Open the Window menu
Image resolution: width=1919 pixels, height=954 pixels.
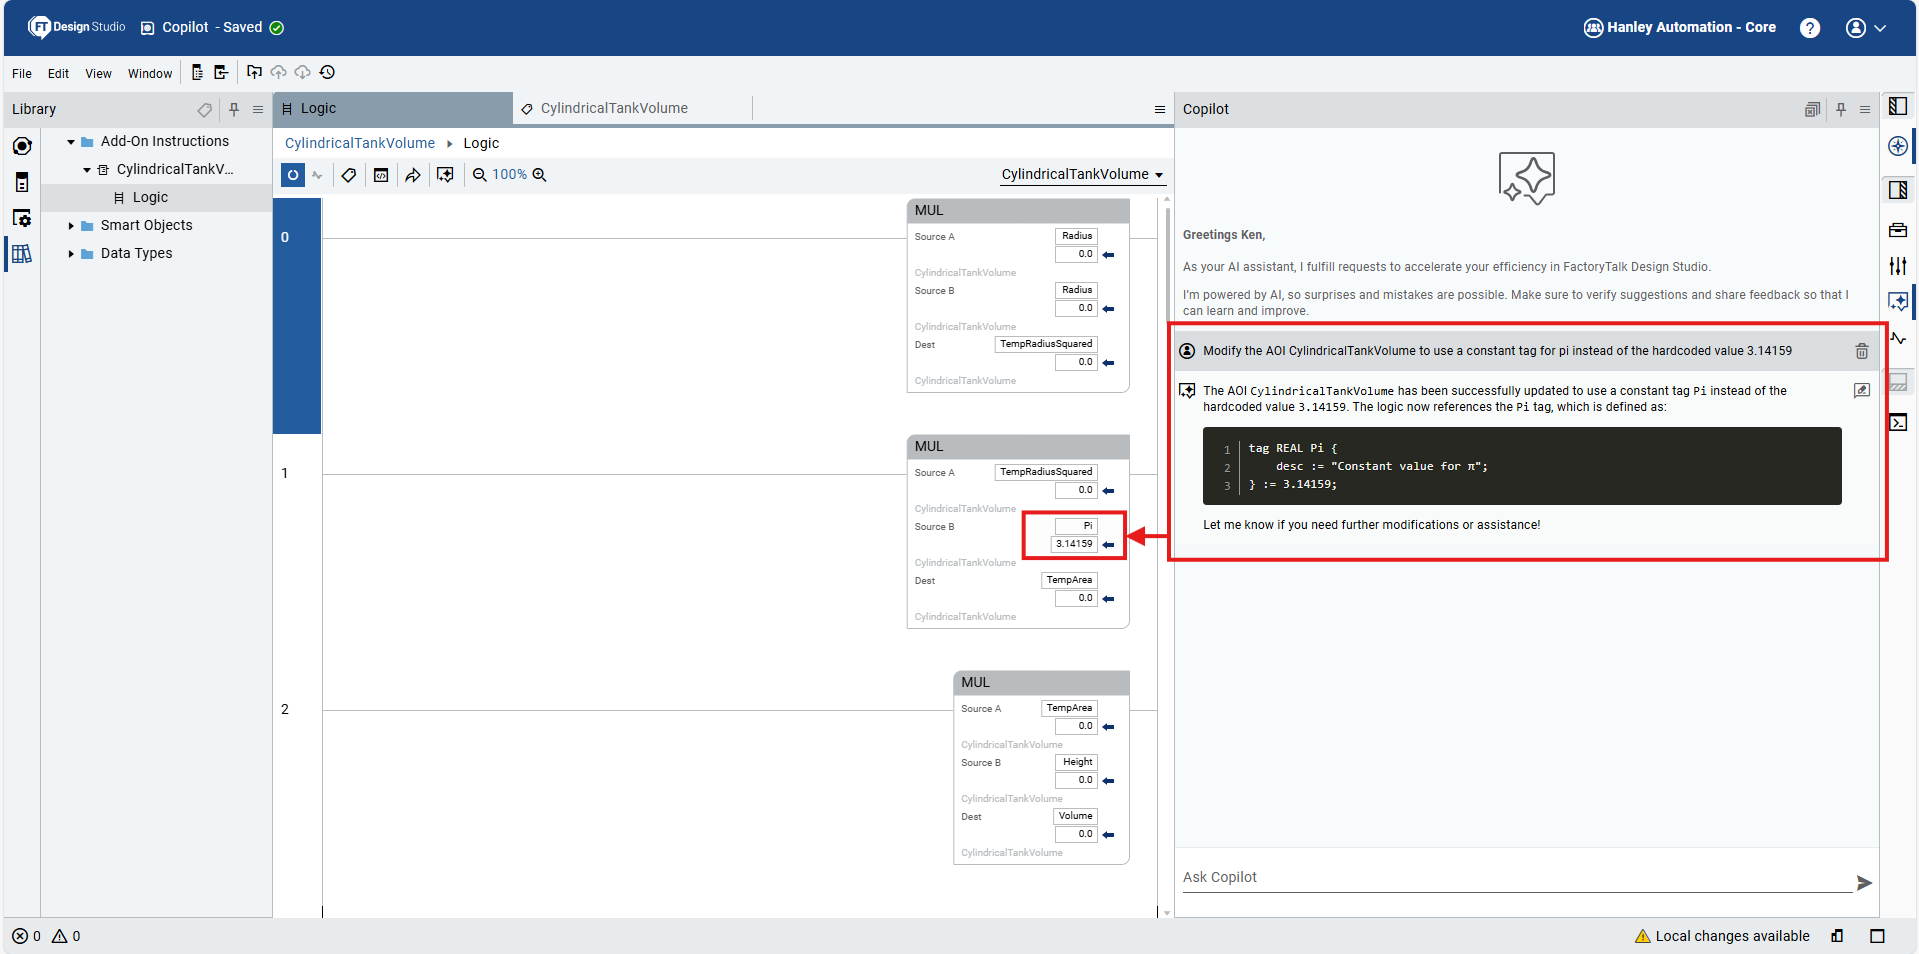[x=150, y=73]
